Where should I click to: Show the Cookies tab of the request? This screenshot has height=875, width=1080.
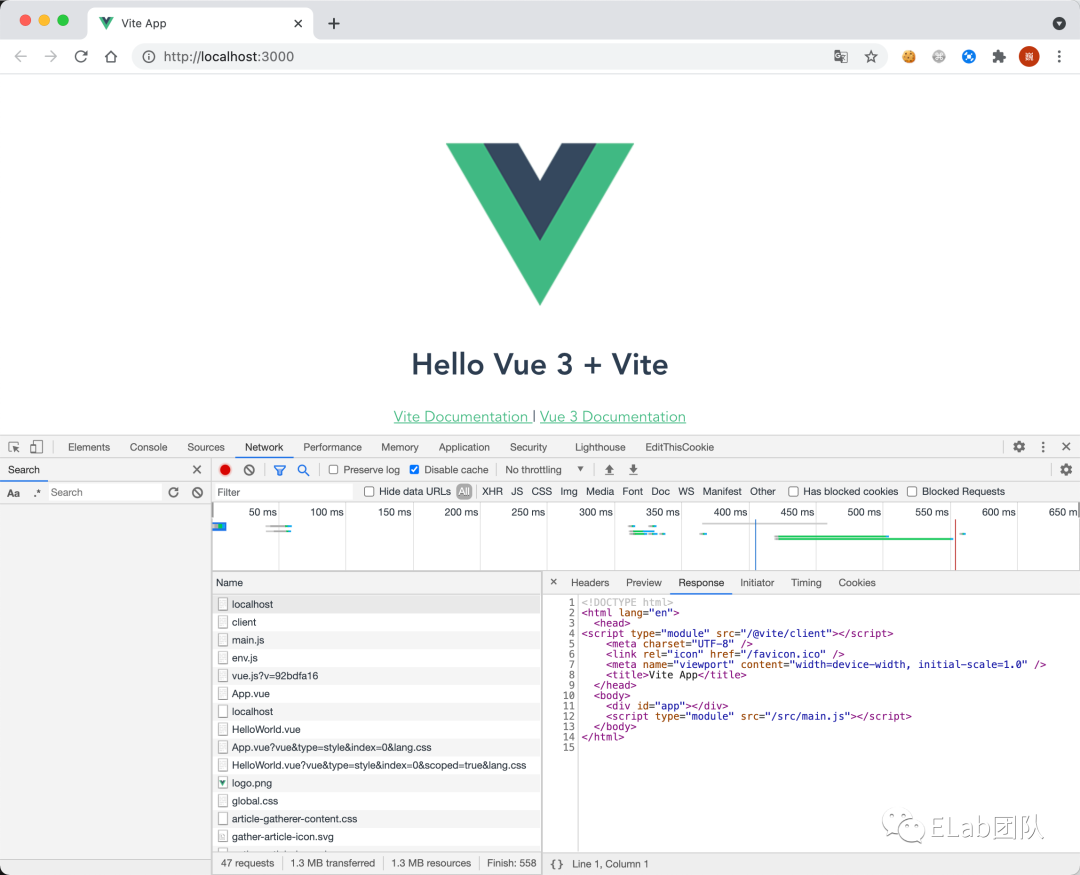(857, 583)
